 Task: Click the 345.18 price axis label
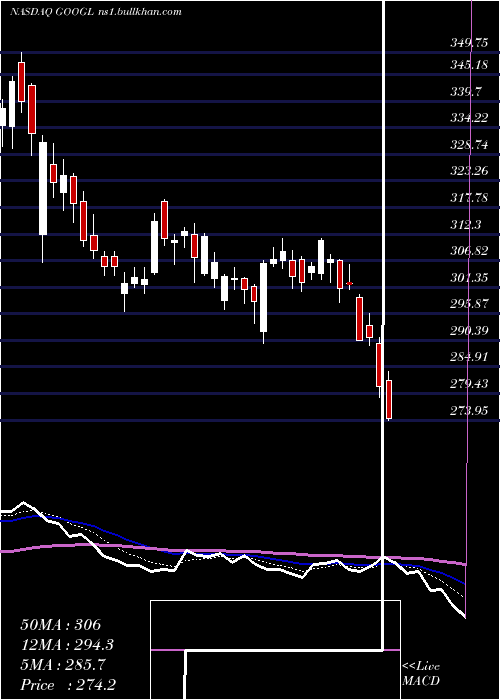click(x=468, y=65)
